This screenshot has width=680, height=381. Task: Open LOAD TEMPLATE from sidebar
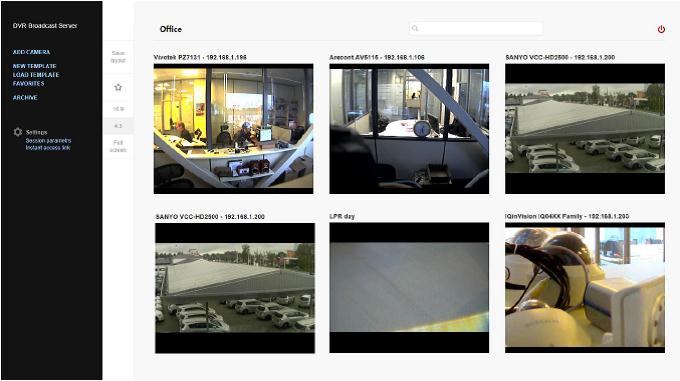[36, 75]
